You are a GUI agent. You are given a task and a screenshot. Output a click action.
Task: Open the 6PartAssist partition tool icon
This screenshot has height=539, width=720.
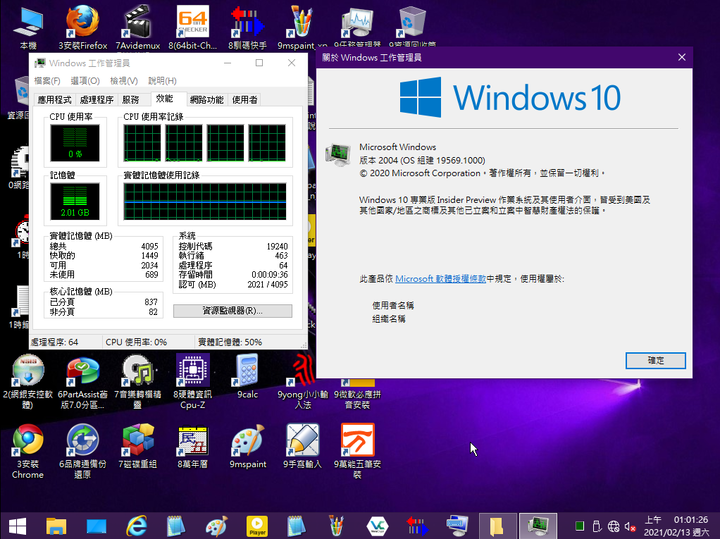83,382
